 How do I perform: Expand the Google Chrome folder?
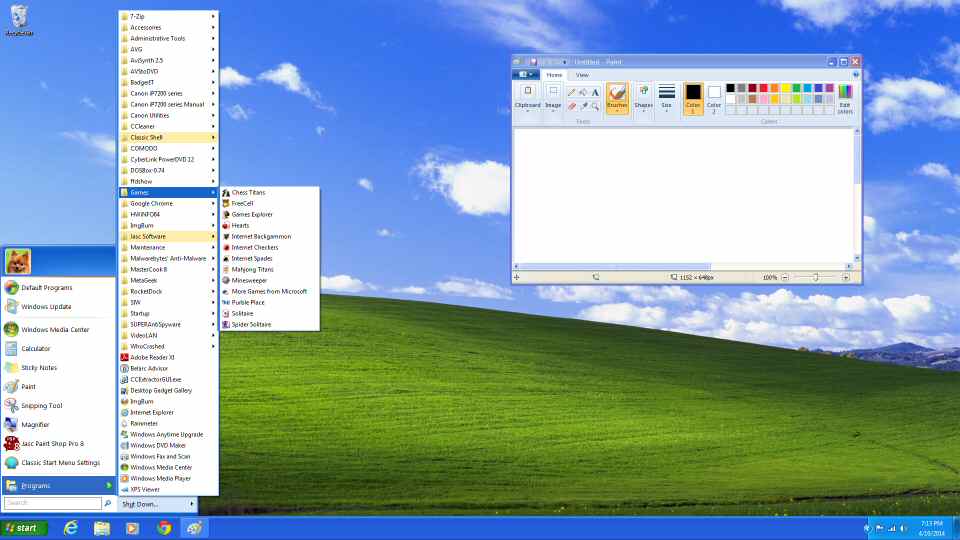pyautogui.click(x=168, y=203)
